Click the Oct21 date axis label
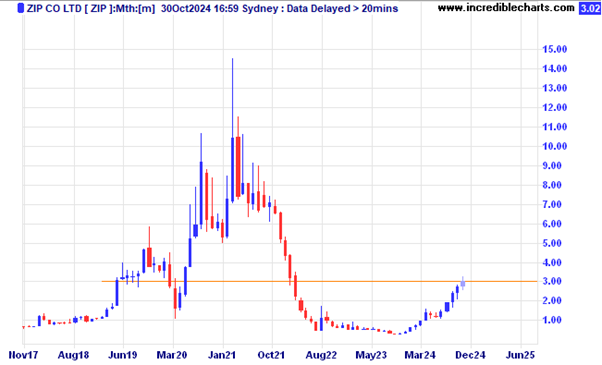The image size is (602, 365). 271,355
